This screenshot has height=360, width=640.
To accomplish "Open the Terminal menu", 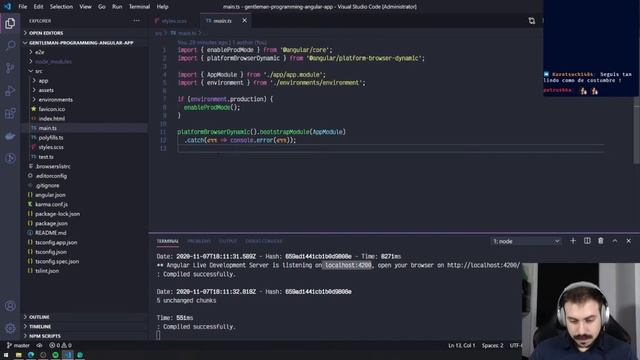I will click(139, 7).
